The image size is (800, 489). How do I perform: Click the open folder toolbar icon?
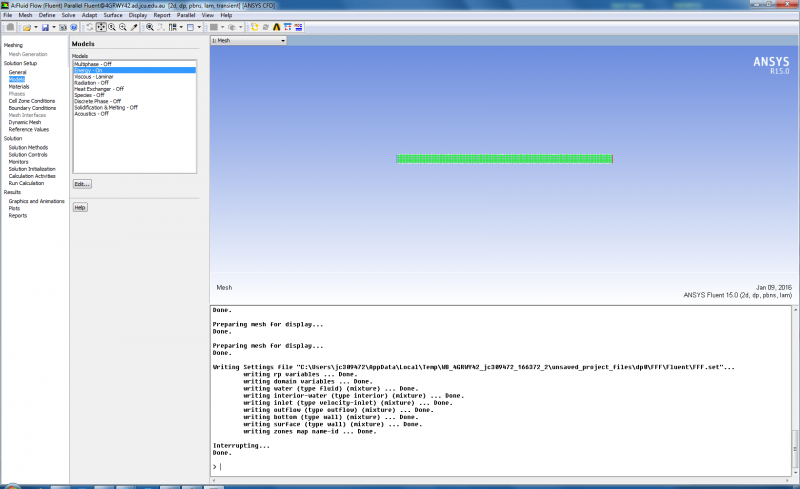pyautogui.click(x=27, y=27)
